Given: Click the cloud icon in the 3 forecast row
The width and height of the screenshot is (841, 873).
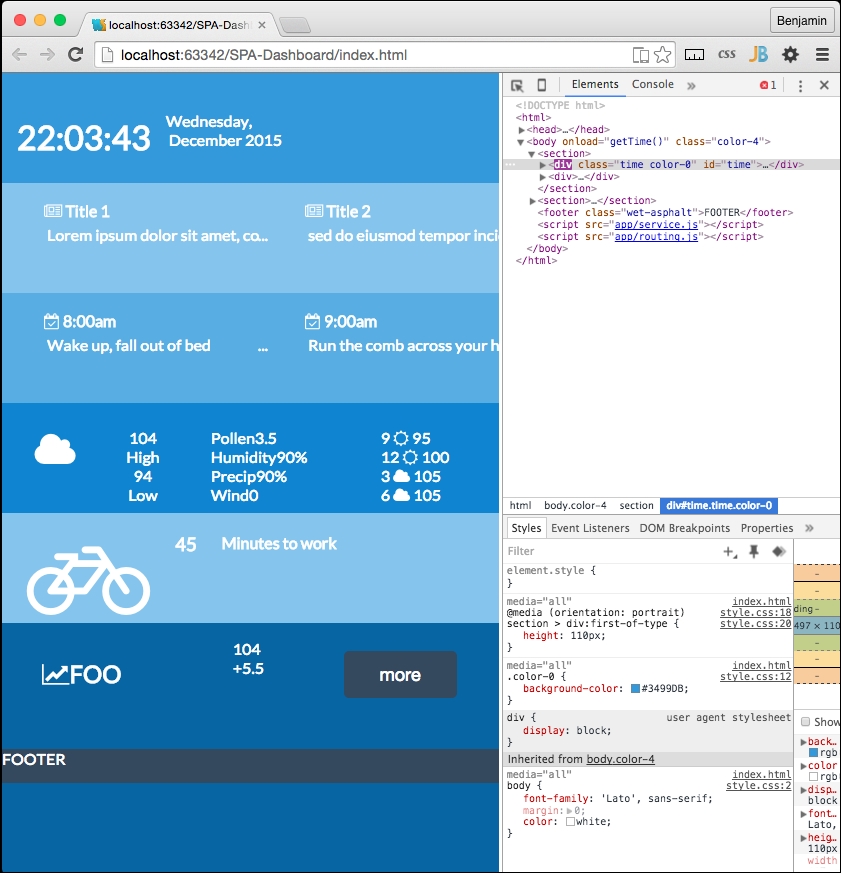Looking at the screenshot, I should coord(401,476).
